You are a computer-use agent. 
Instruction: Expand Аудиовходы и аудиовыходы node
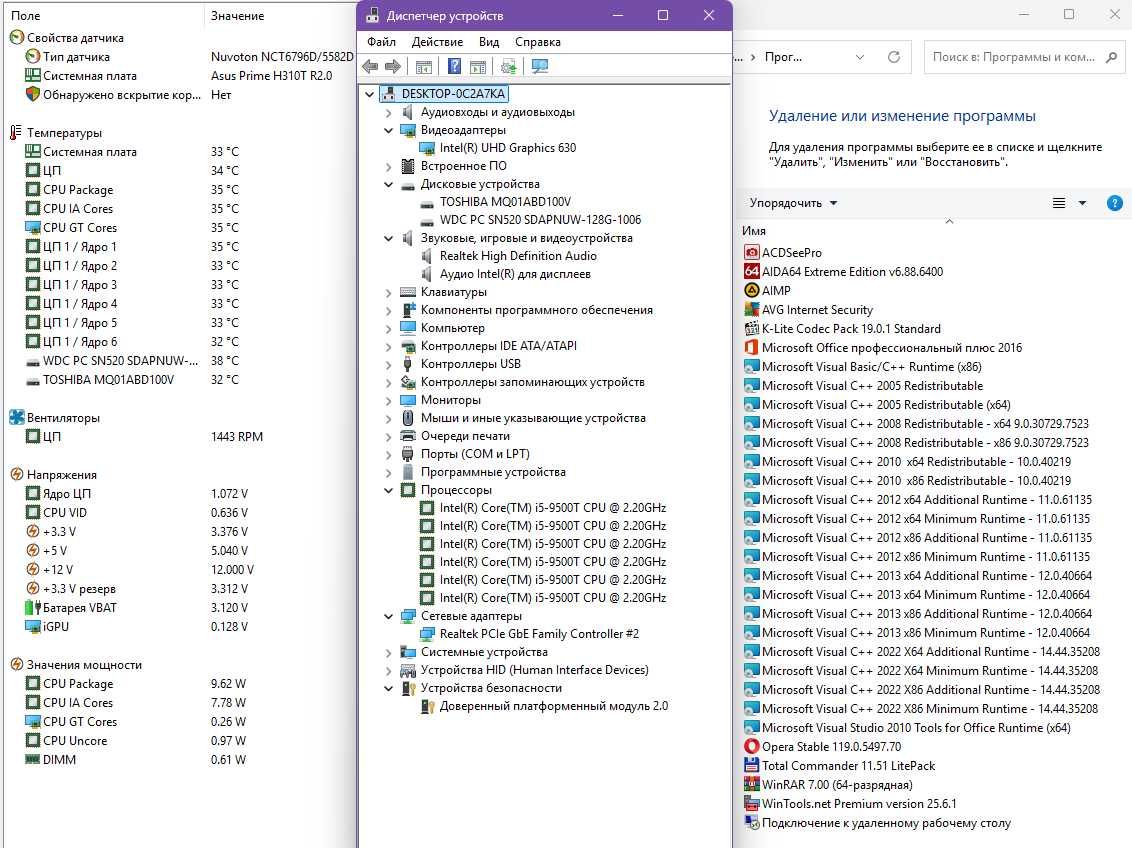pyautogui.click(x=388, y=113)
